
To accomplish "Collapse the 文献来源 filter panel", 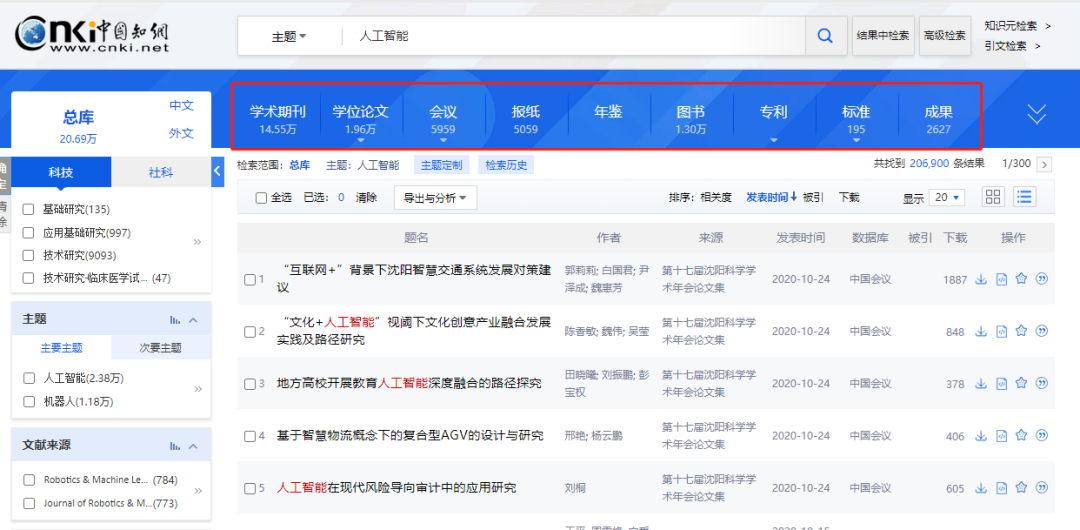I will pos(194,446).
